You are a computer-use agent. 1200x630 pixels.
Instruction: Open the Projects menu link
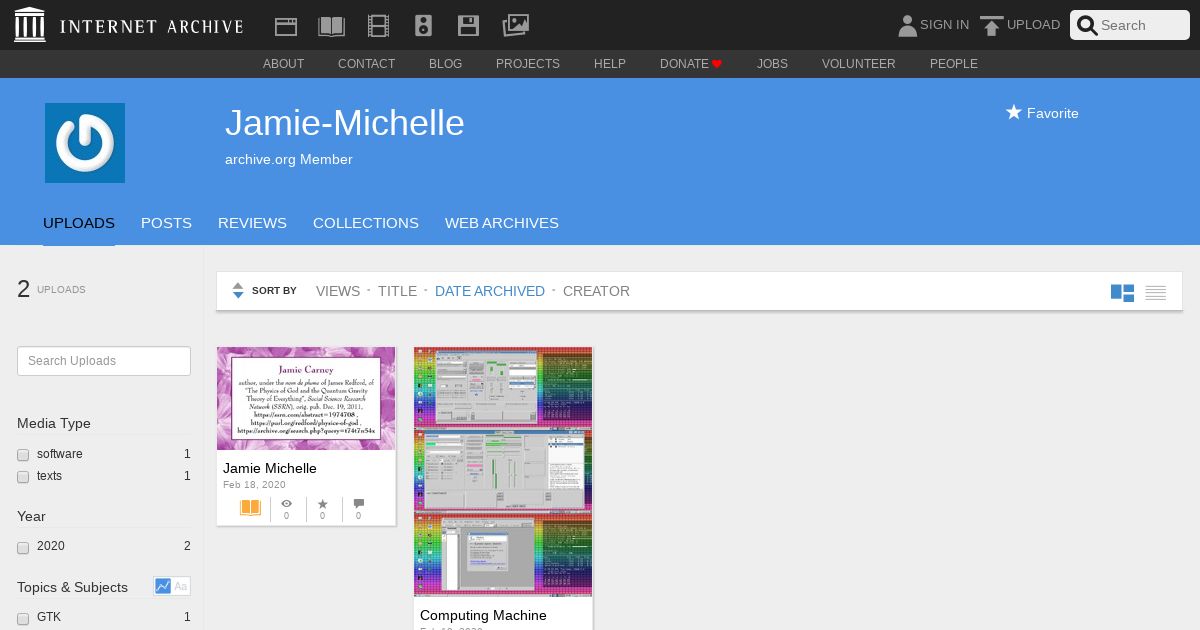pyautogui.click(x=528, y=64)
